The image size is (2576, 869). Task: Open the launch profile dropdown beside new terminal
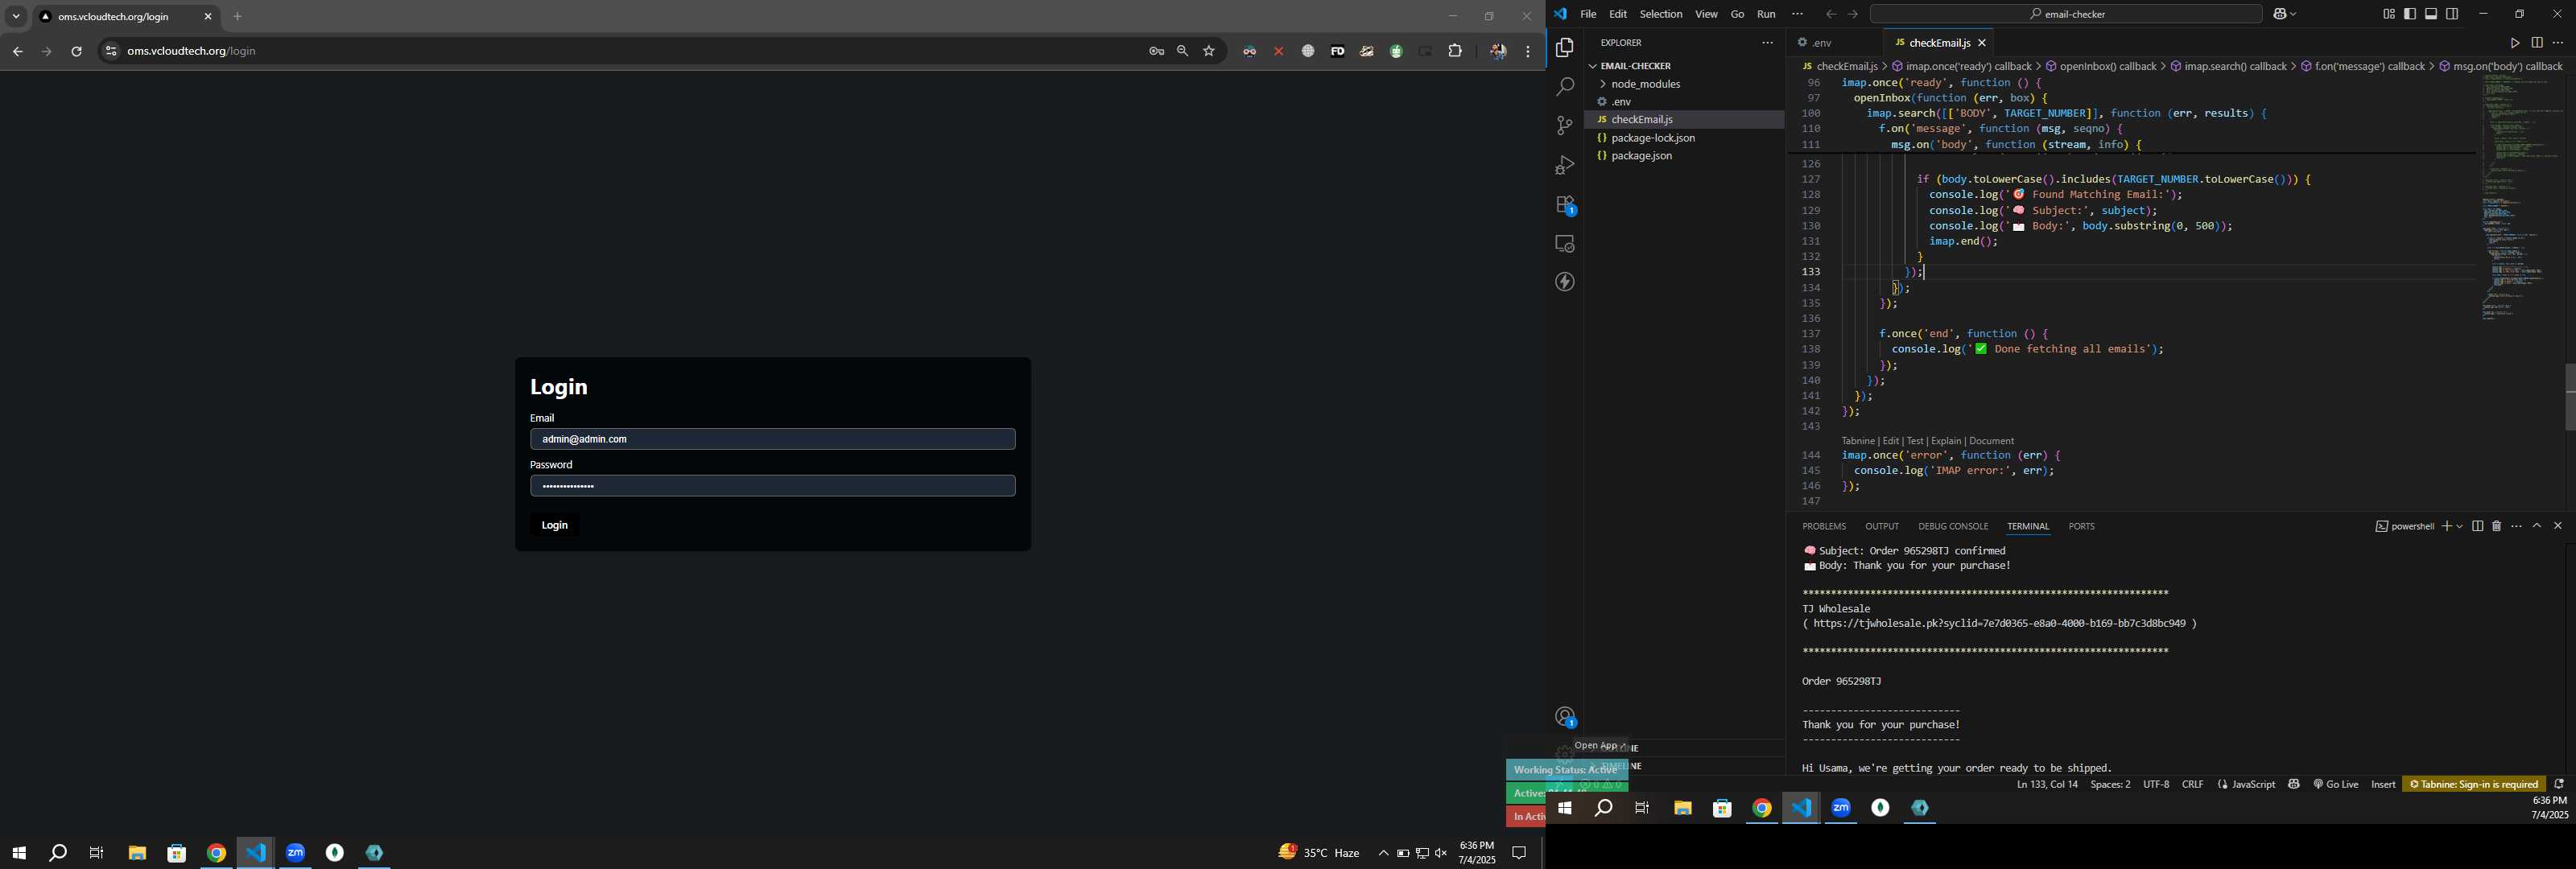click(x=2459, y=527)
